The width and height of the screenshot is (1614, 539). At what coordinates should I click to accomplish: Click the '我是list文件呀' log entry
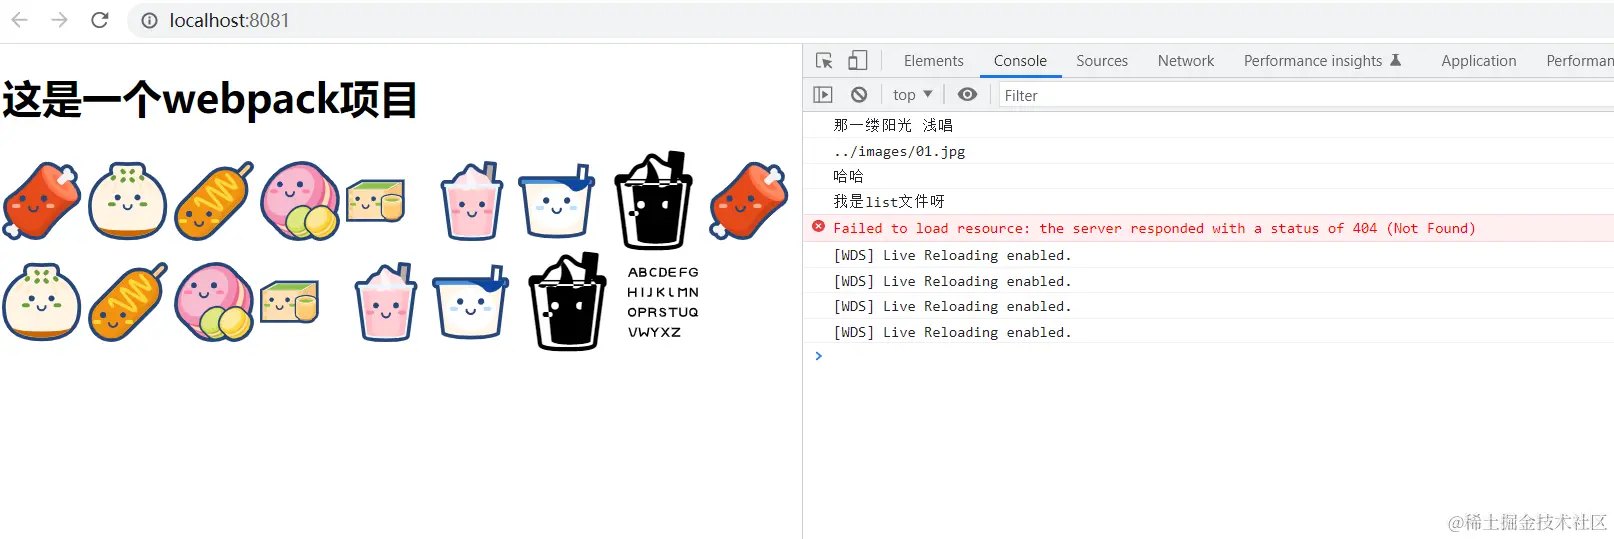pyautogui.click(x=889, y=201)
